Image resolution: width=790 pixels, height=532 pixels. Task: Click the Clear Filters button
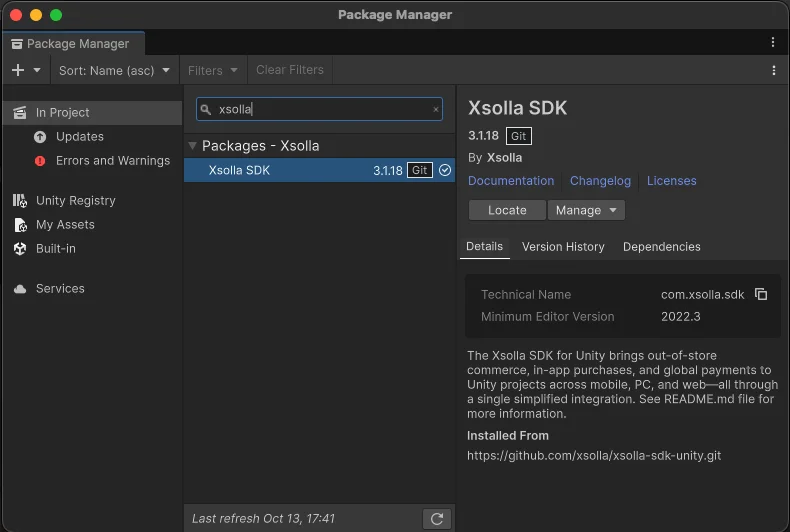tap(290, 70)
